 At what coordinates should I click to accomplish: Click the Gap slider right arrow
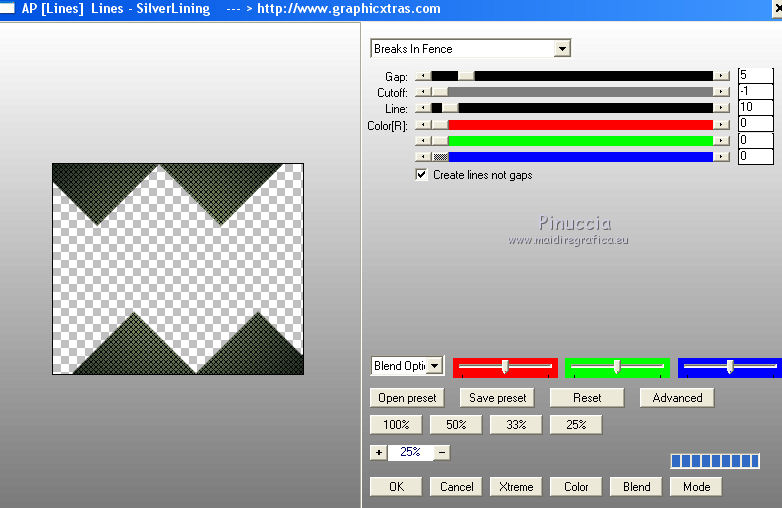721,76
